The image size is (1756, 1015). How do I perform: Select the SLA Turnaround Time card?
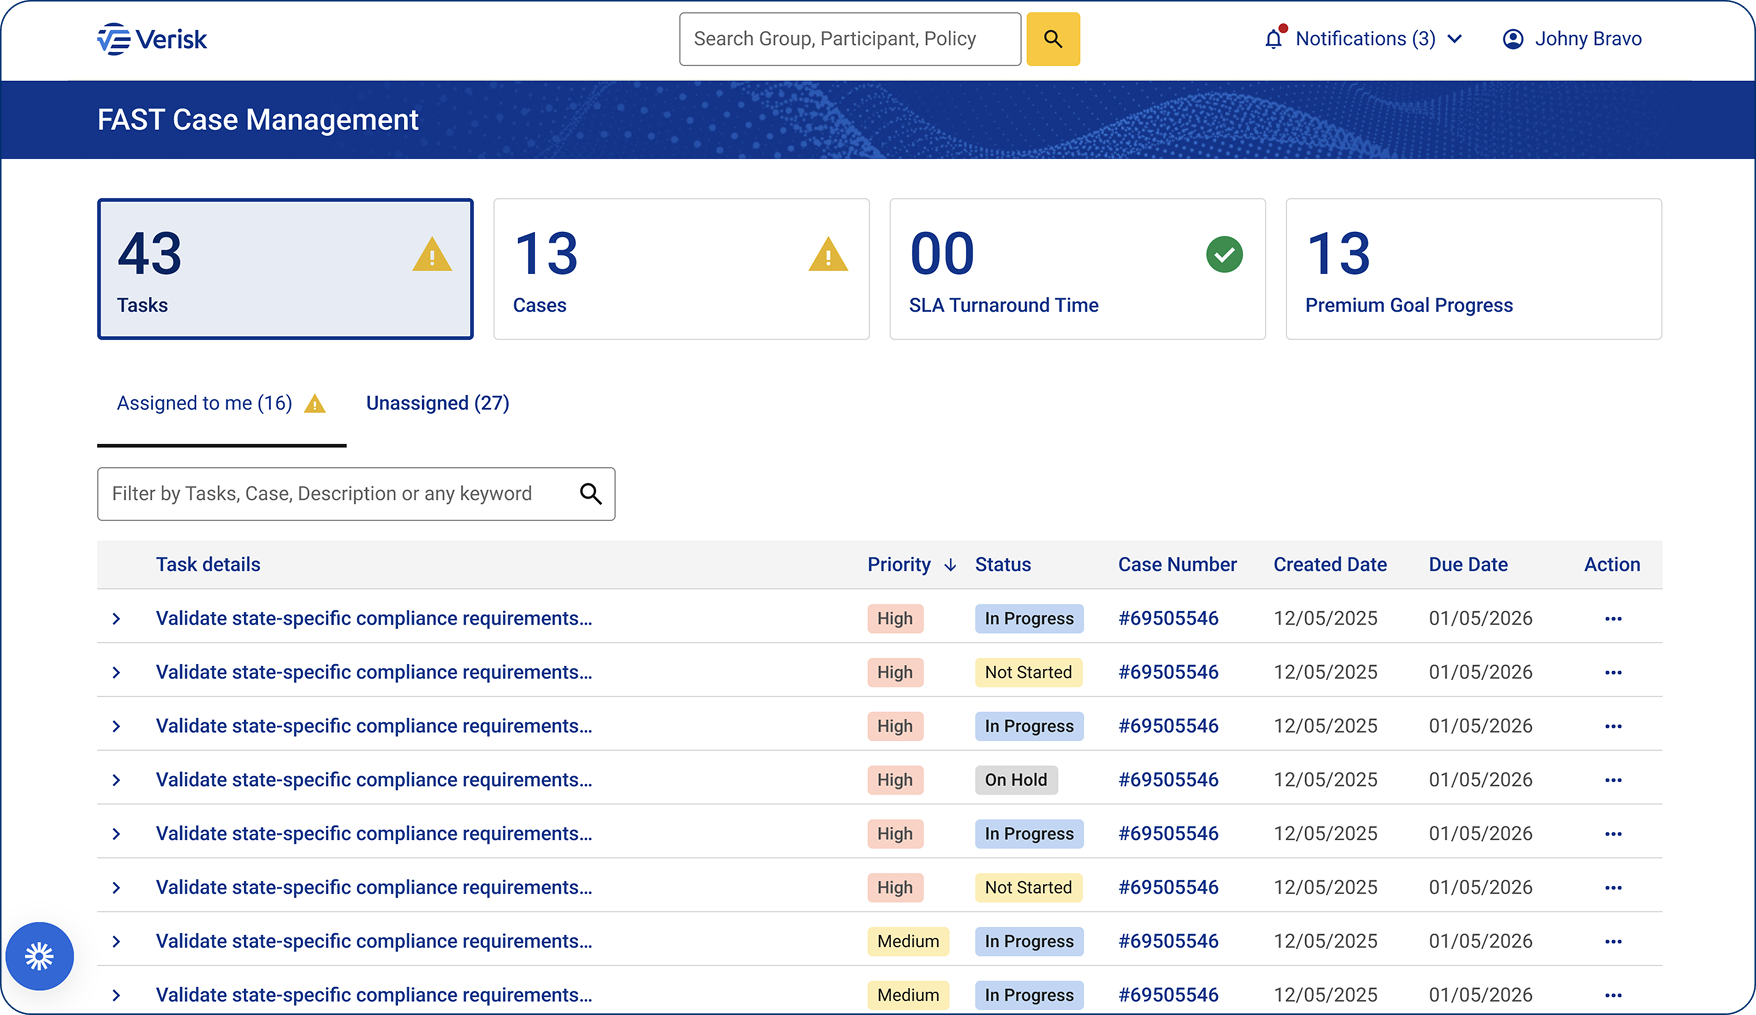pos(1077,269)
